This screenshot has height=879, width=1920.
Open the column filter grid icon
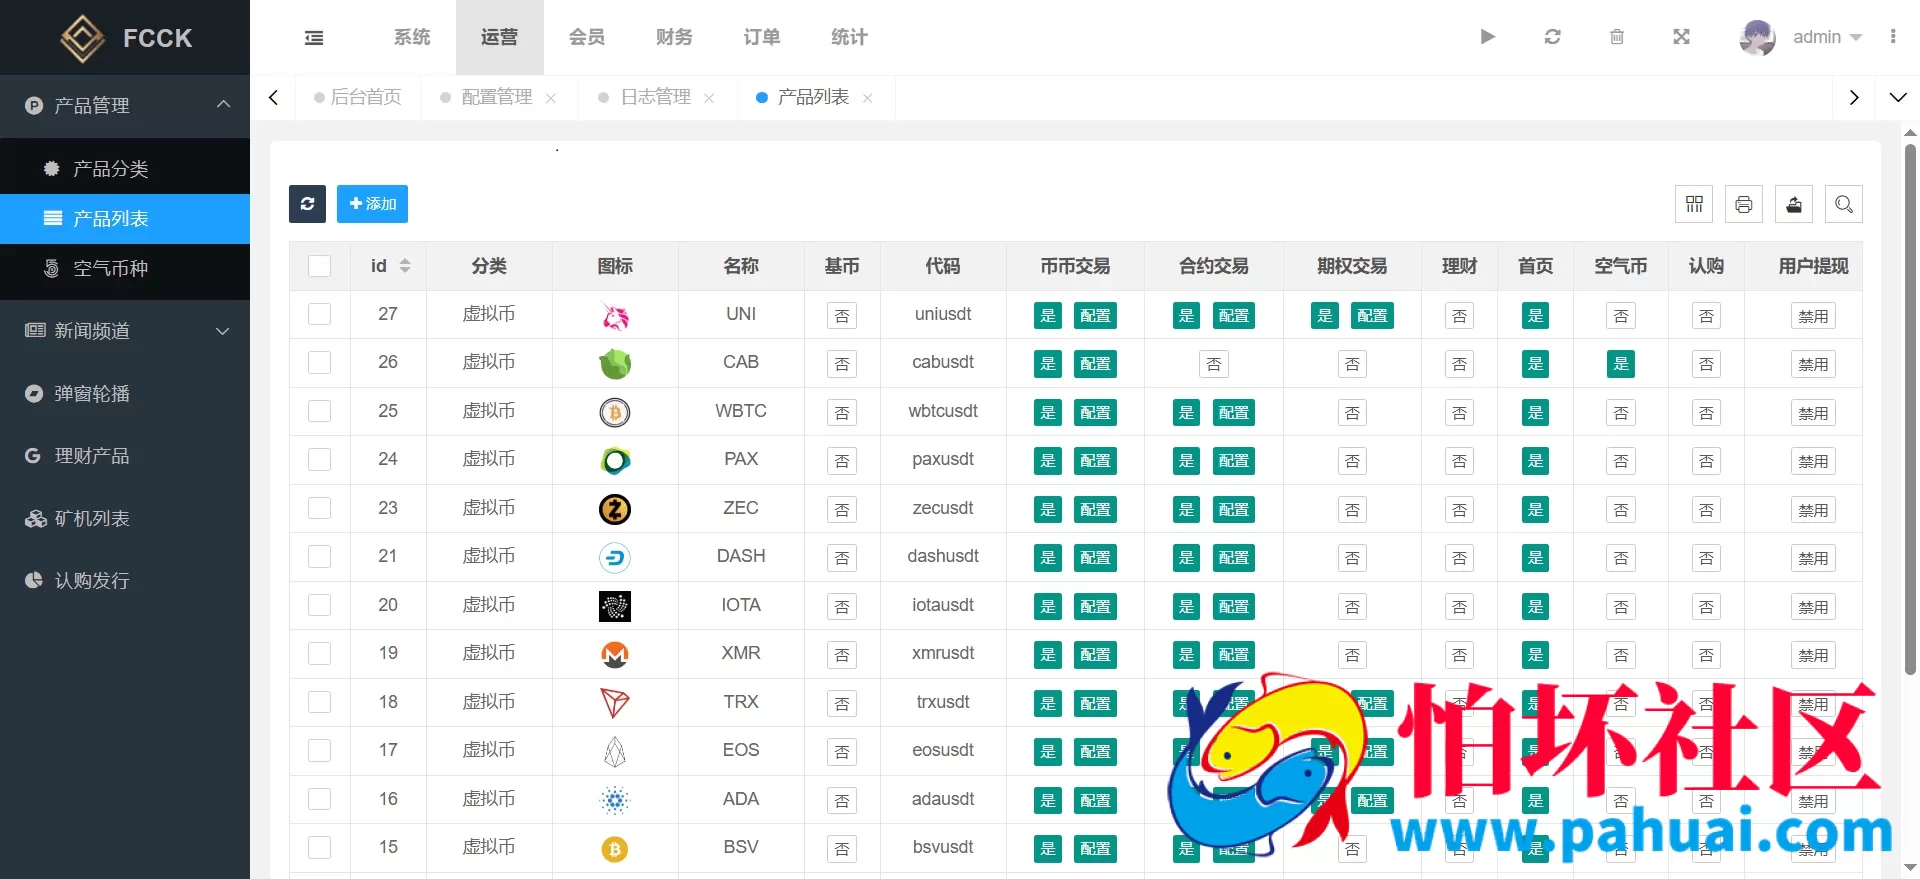(1694, 204)
